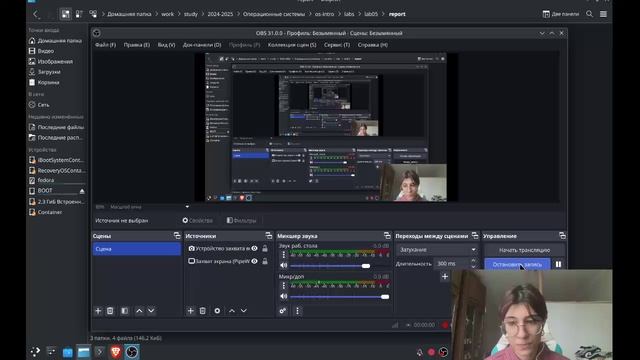The height and width of the screenshot is (360, 640).
Task: Open application launcher on taskbar
Action: 35,352
